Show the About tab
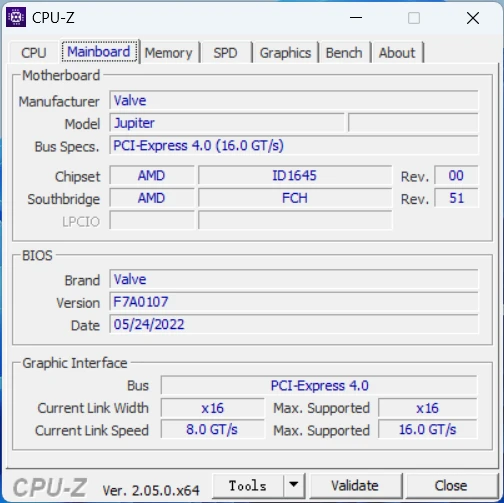Image resolution: width=504 pixels, height=503 pixels. (x=397, y=53)
